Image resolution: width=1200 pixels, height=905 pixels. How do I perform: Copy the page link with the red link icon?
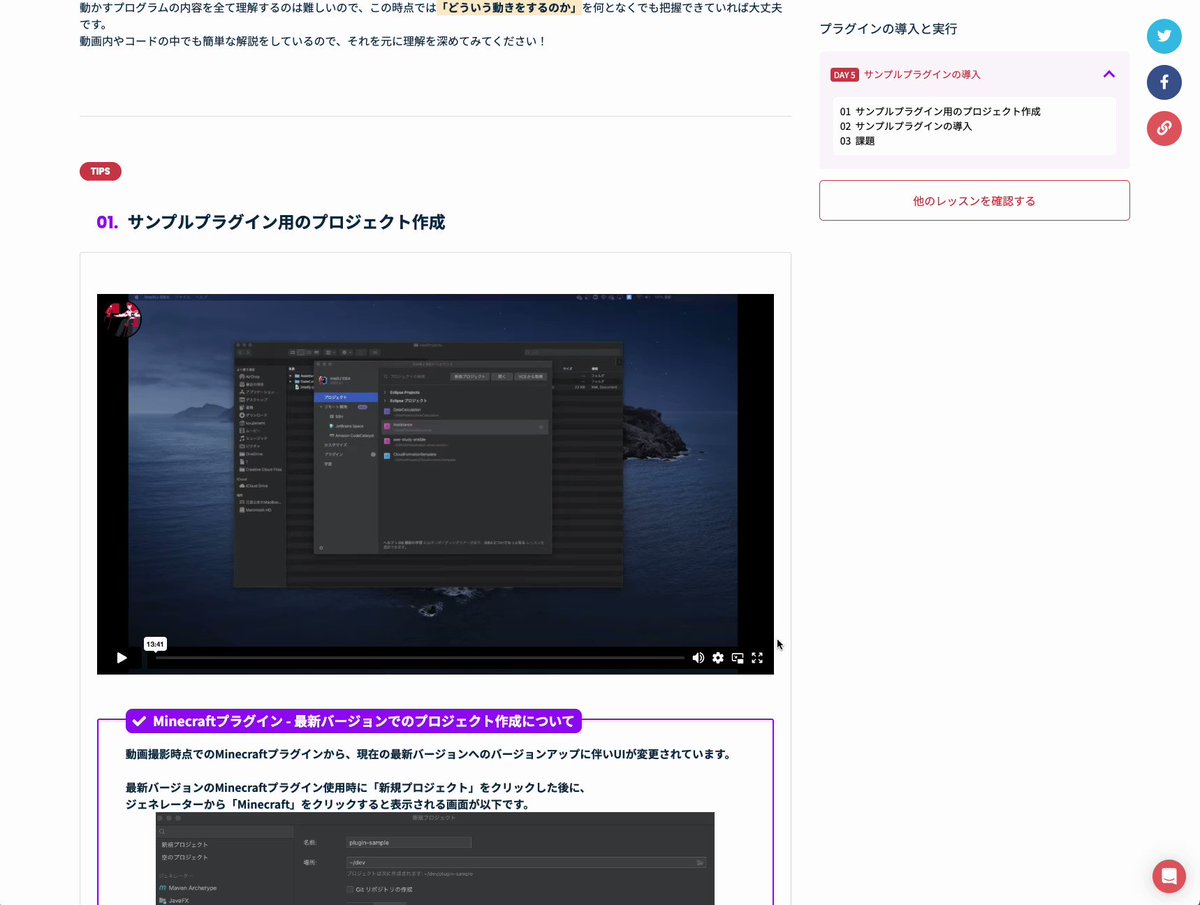(x=1163, y=128)
